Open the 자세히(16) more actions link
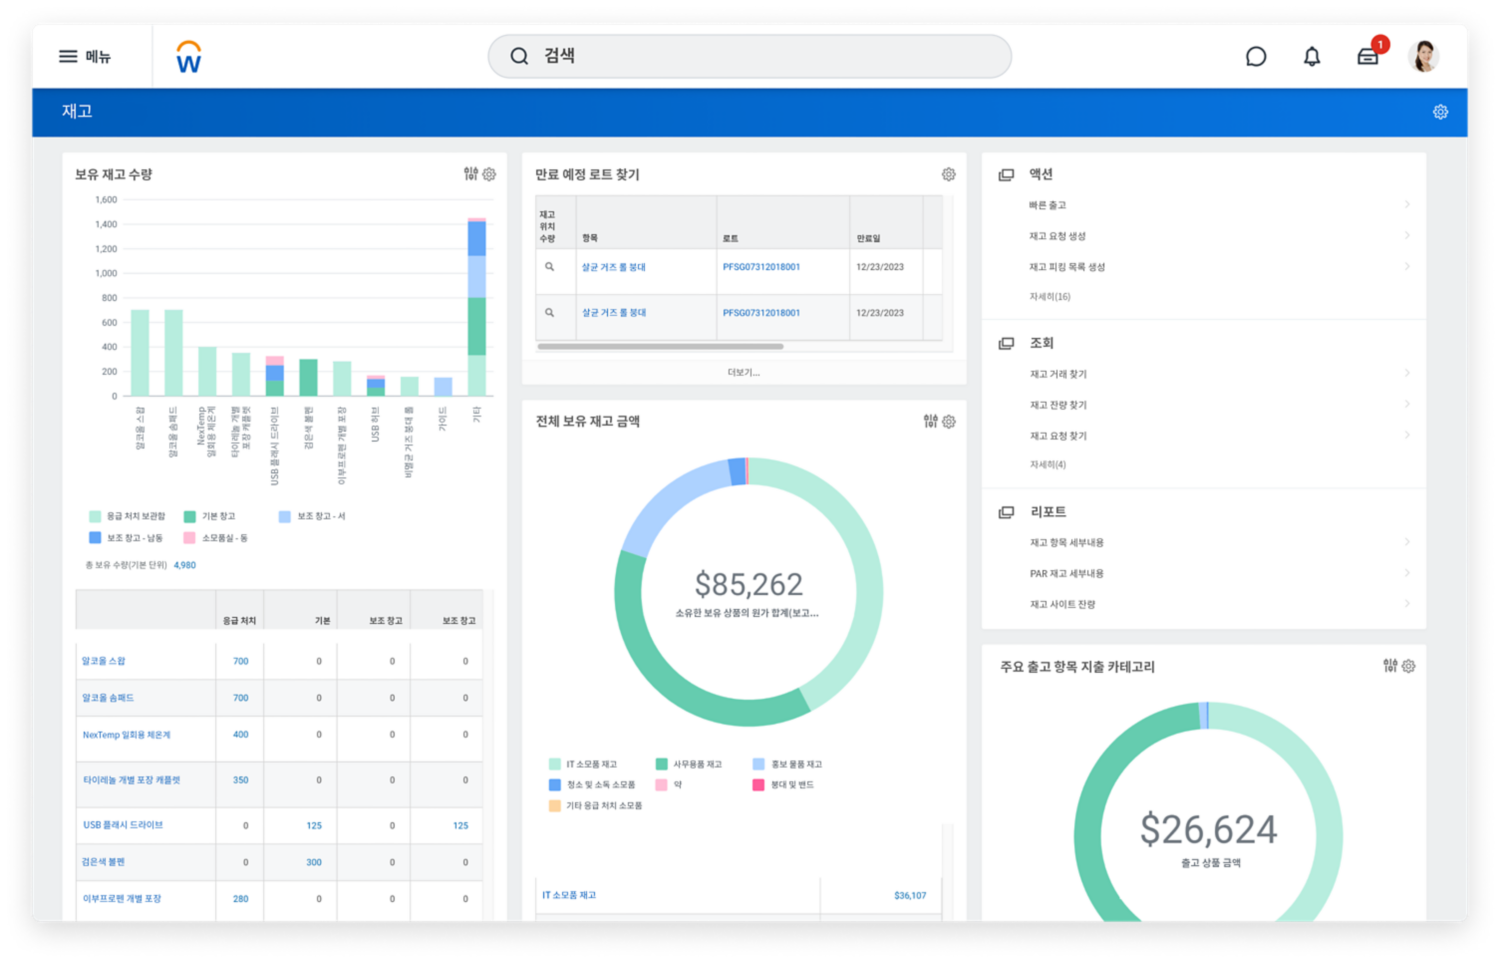The image size is (1500, 962). (x=1050, y=297)
